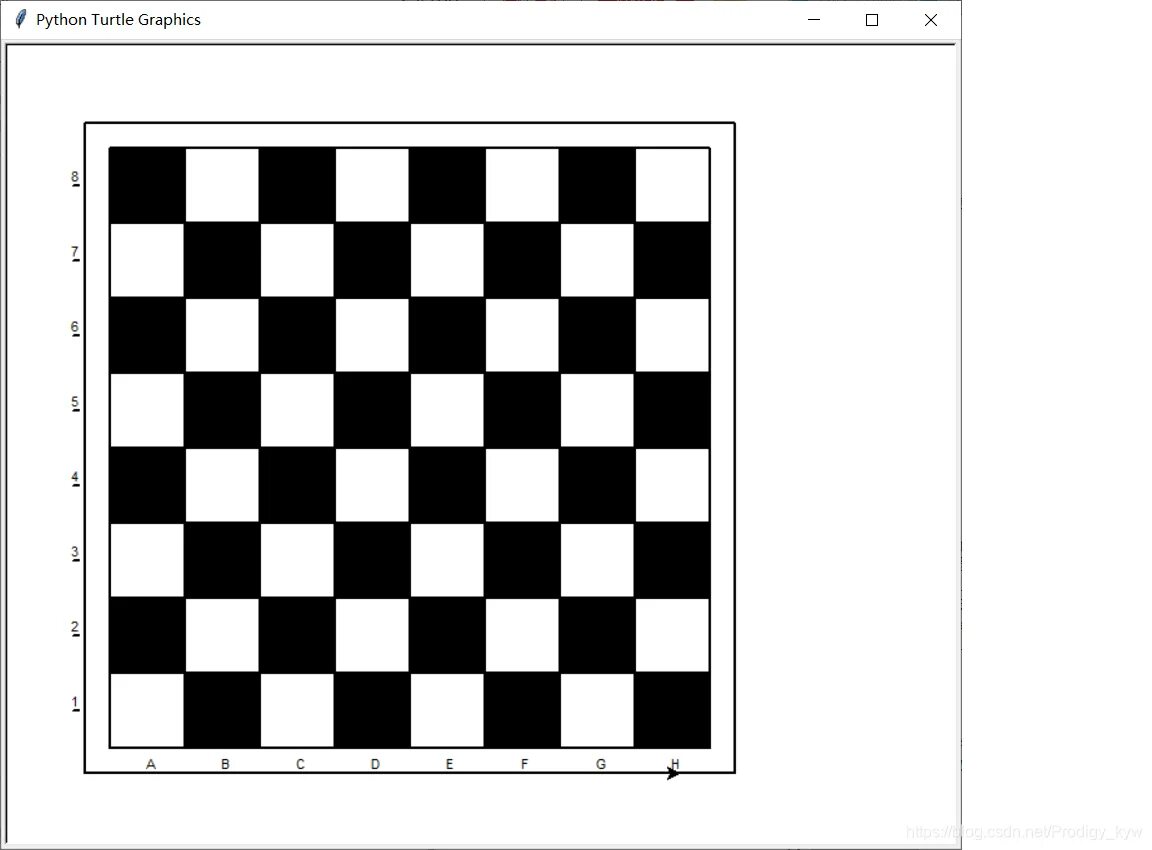Click the column label B

click(226, 764)
